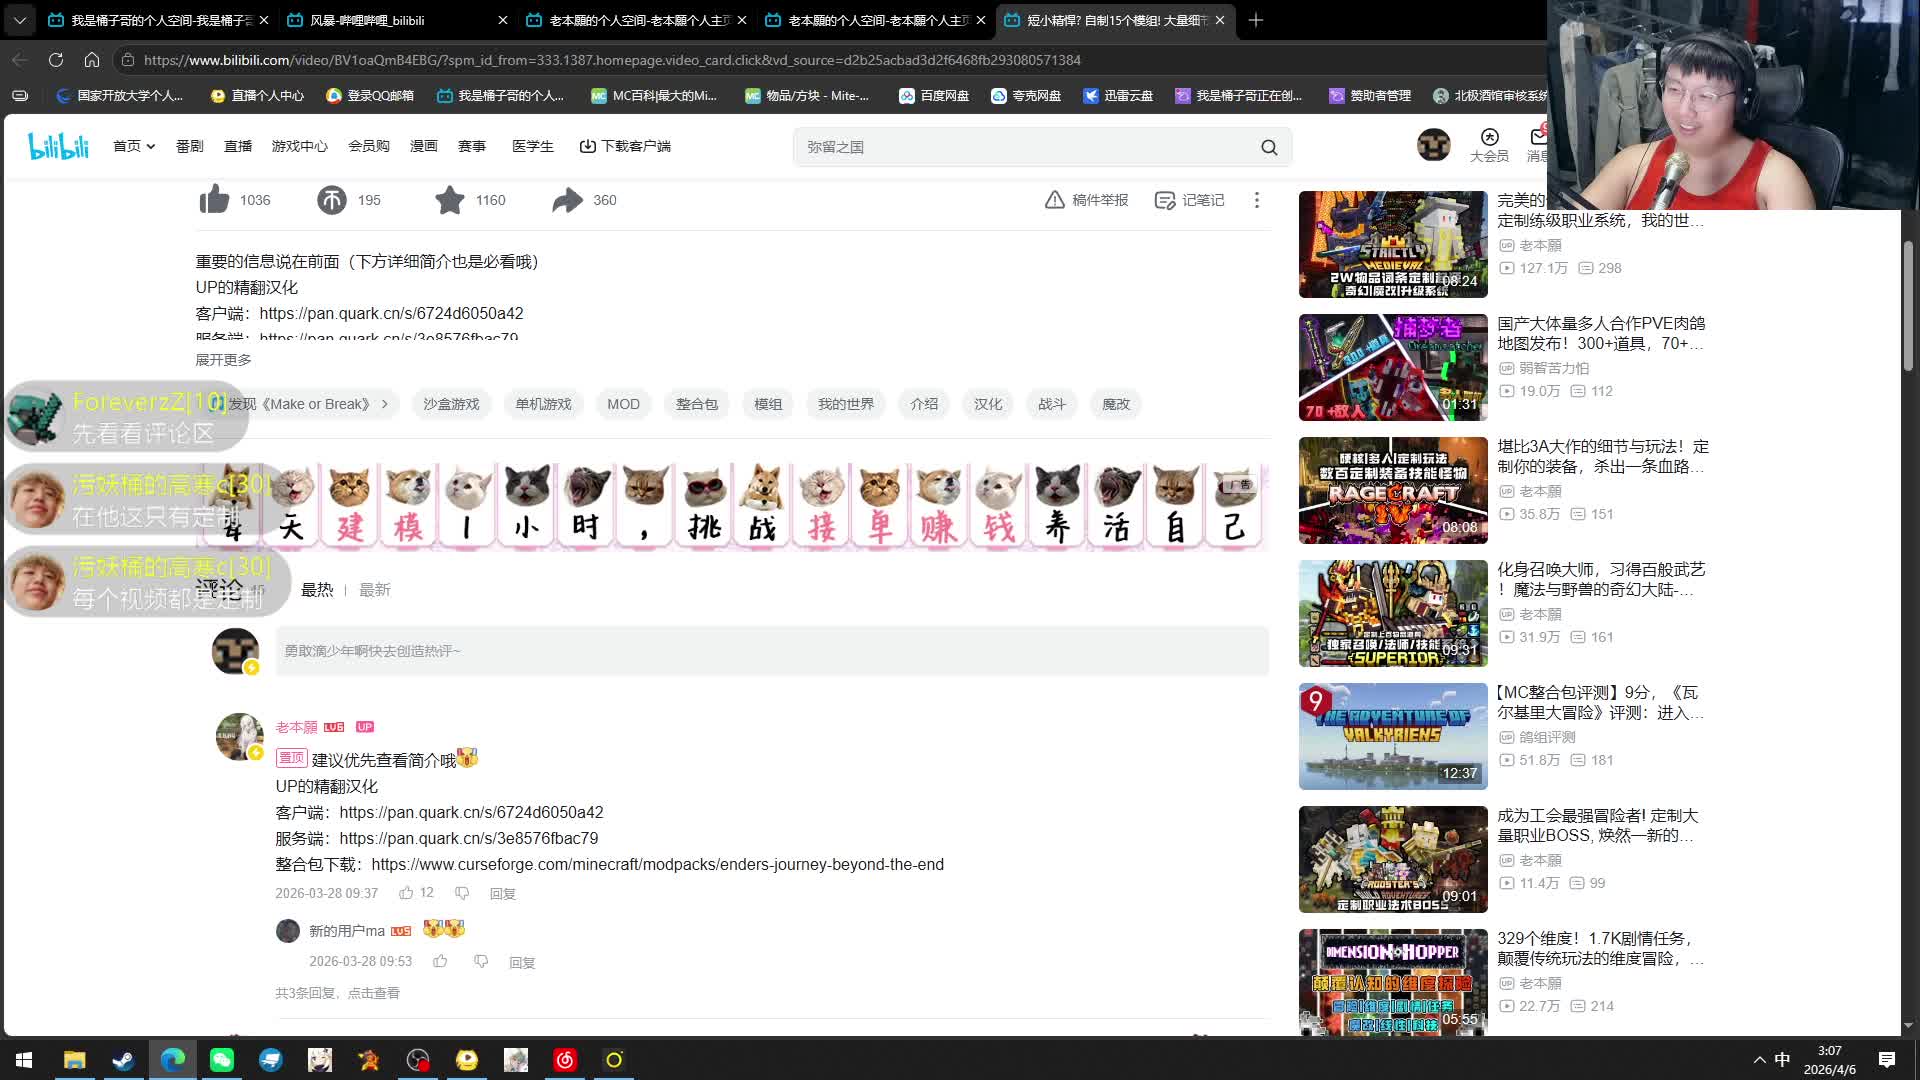The height and width of the screenshot is (1080, 1920).
Task: Open the three-dot more options menu
Action: 1257,200
